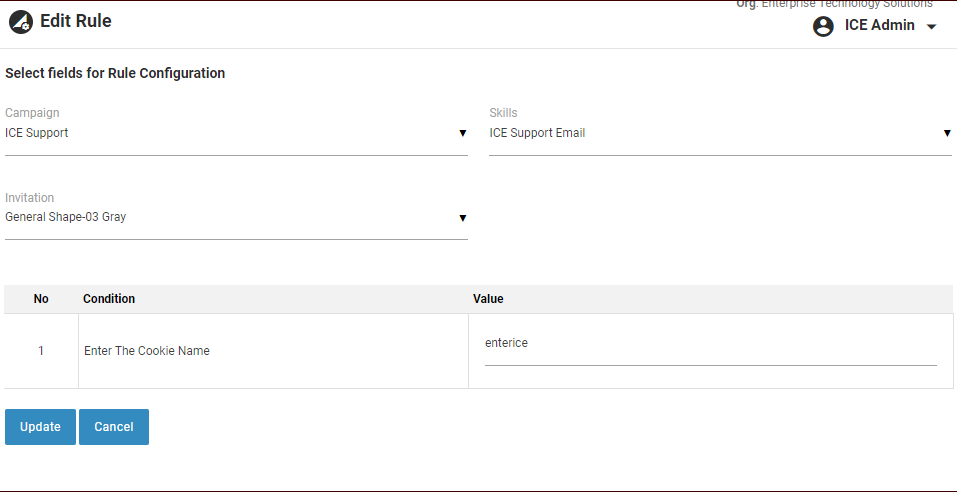The height and width of the screenshot is (492, 957).
Task: Select the Enter The Cookie Name condition
Action: [147, 351]
